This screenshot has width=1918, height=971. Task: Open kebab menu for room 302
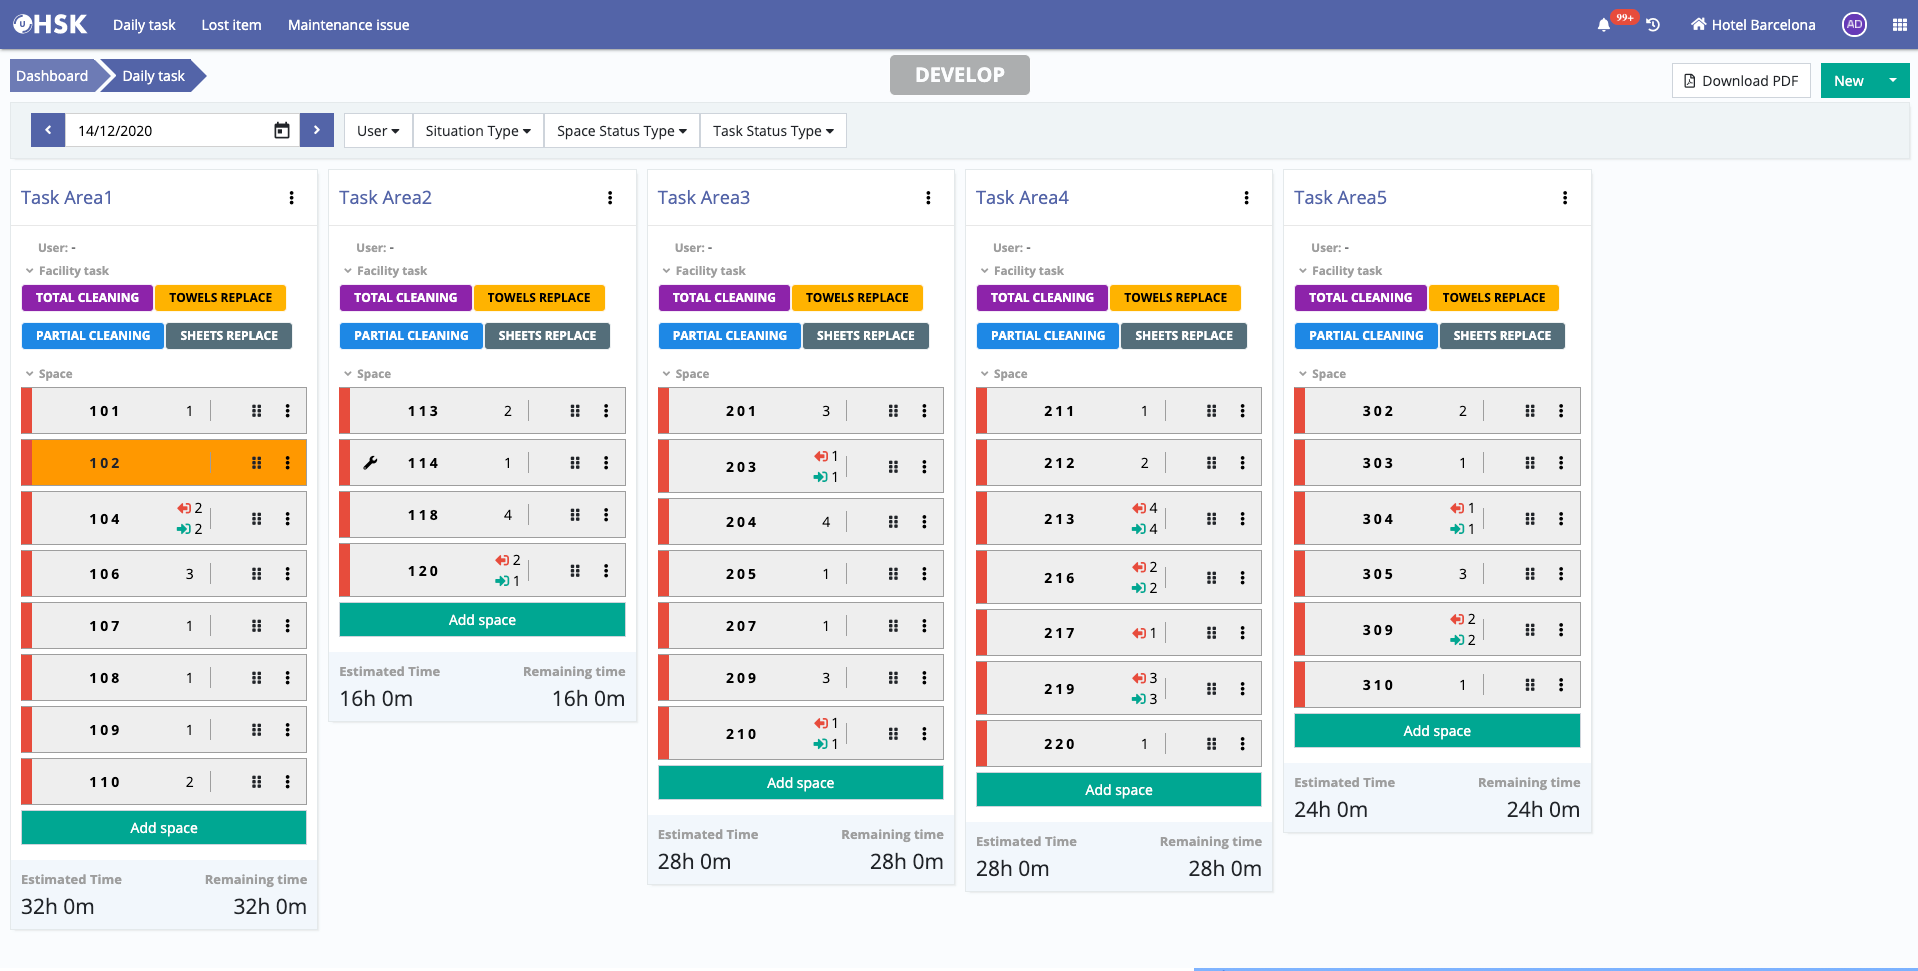[x=1560, y=411]
